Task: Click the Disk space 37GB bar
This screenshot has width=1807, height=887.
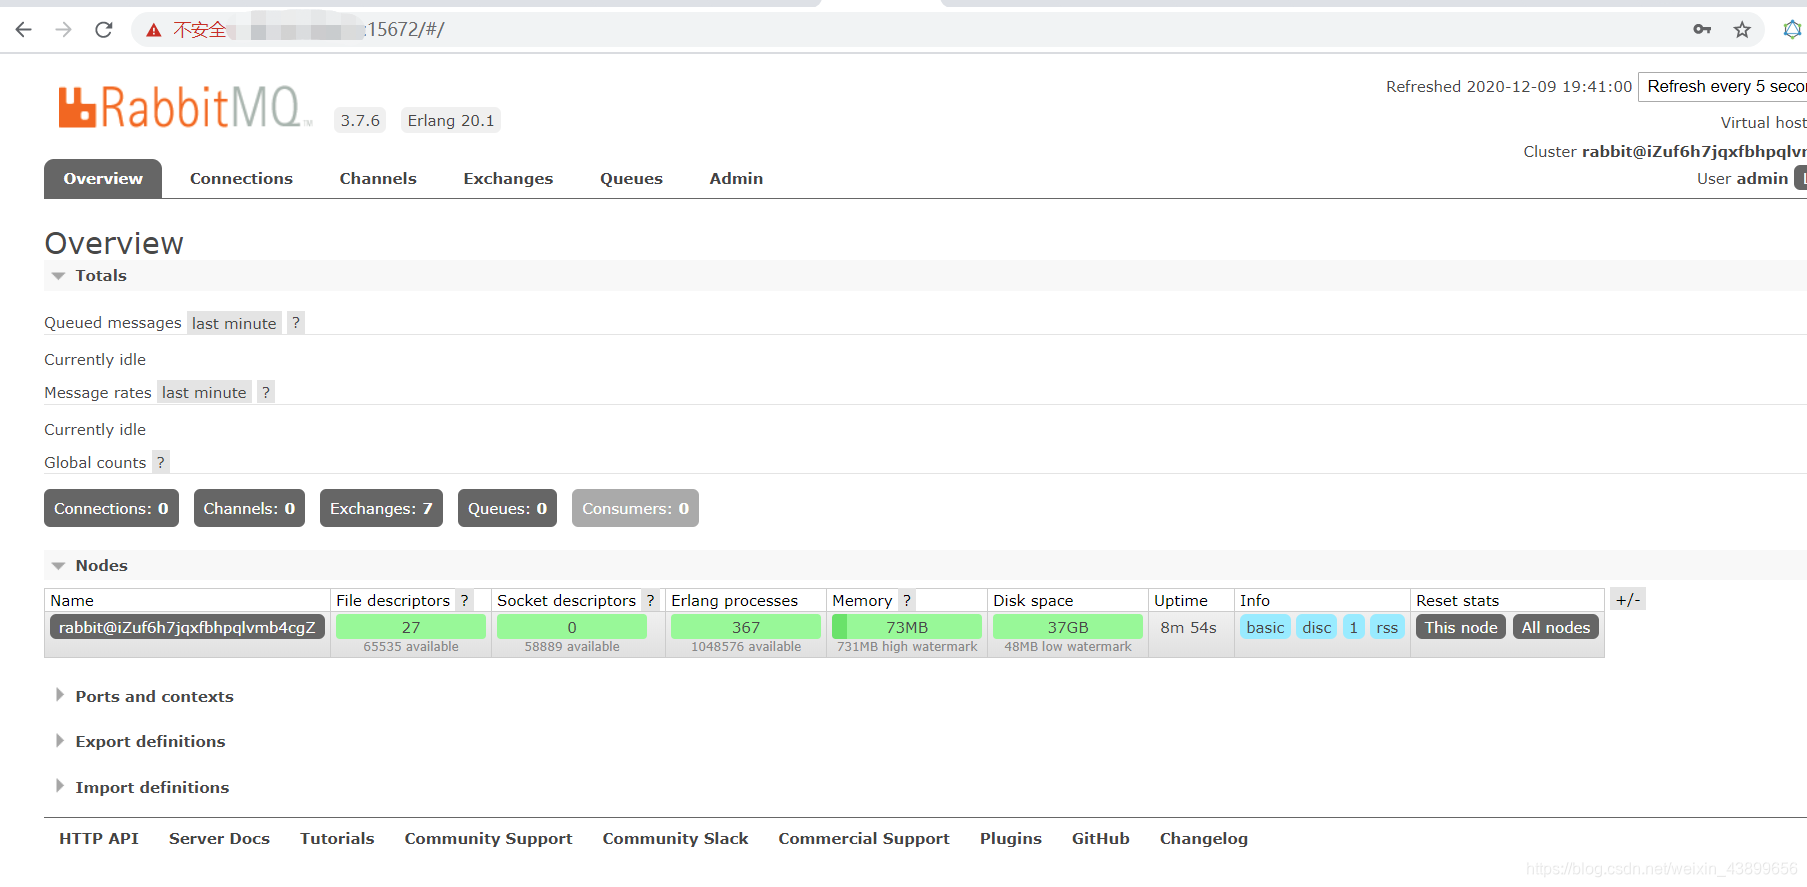Action: pos(1068,627)
